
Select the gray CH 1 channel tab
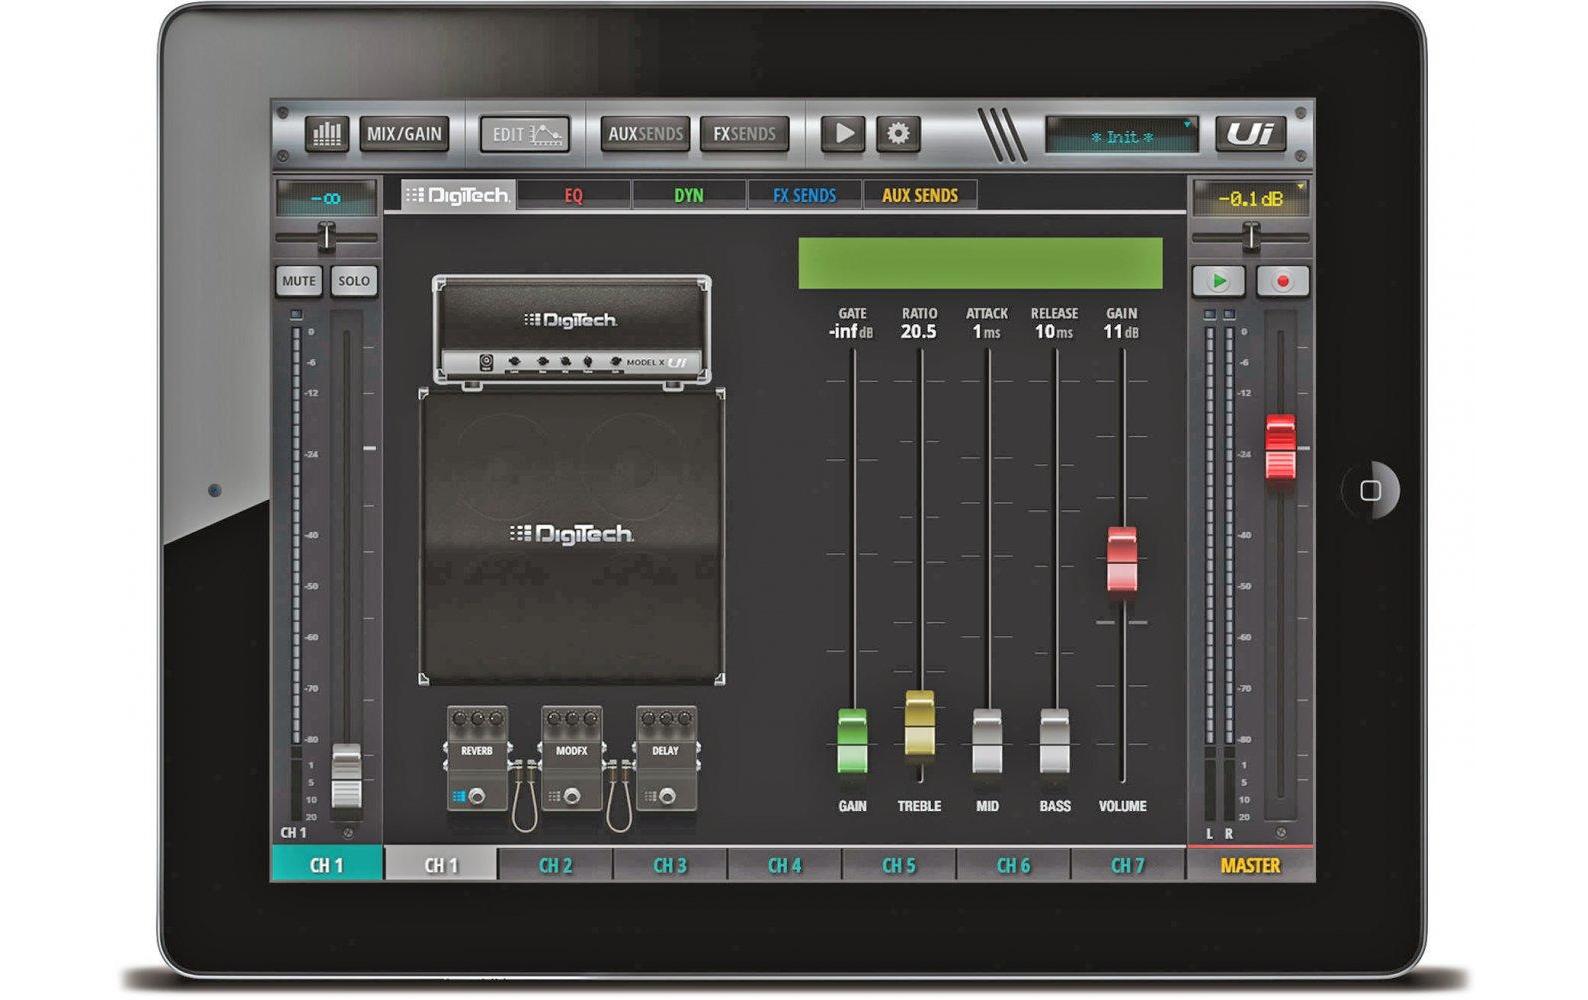click(441, 865)
